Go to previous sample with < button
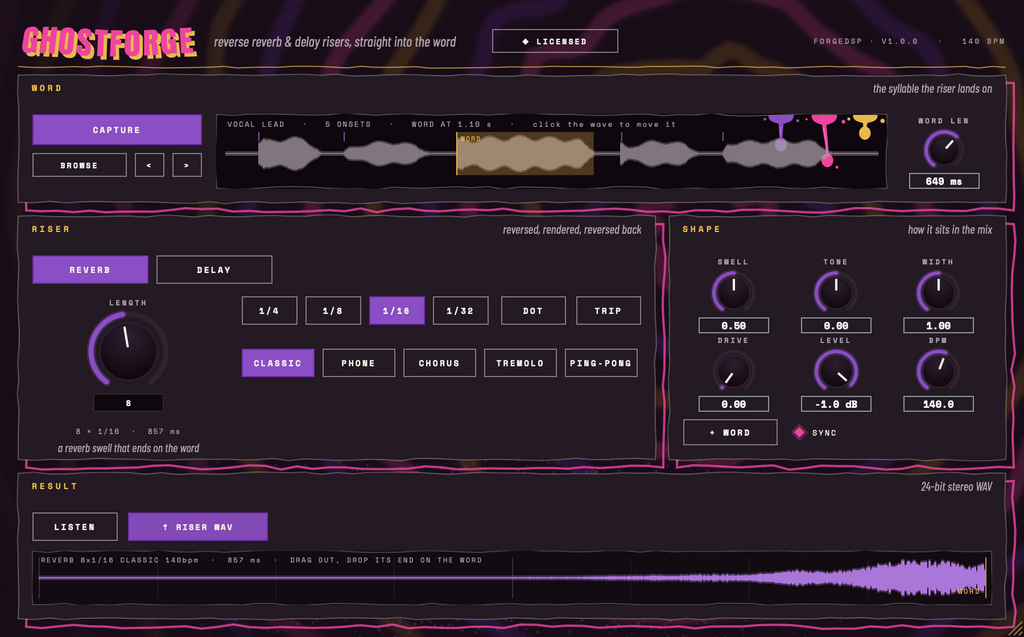Screen dimensions: 1024x637 pyautogui.click(x=150, y=165)
